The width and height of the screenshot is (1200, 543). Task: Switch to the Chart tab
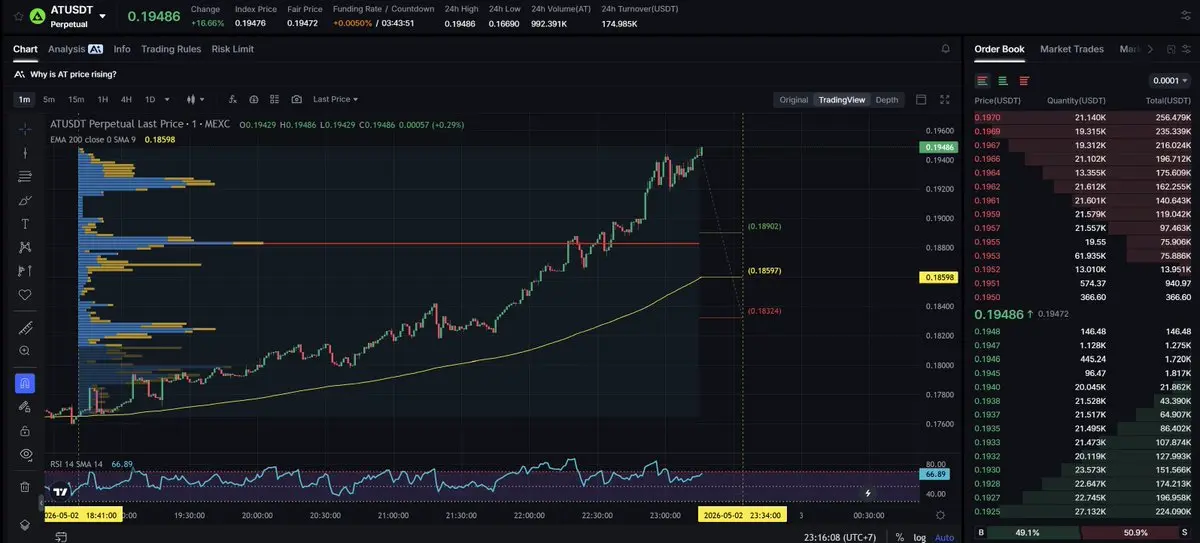pos(25,48)
